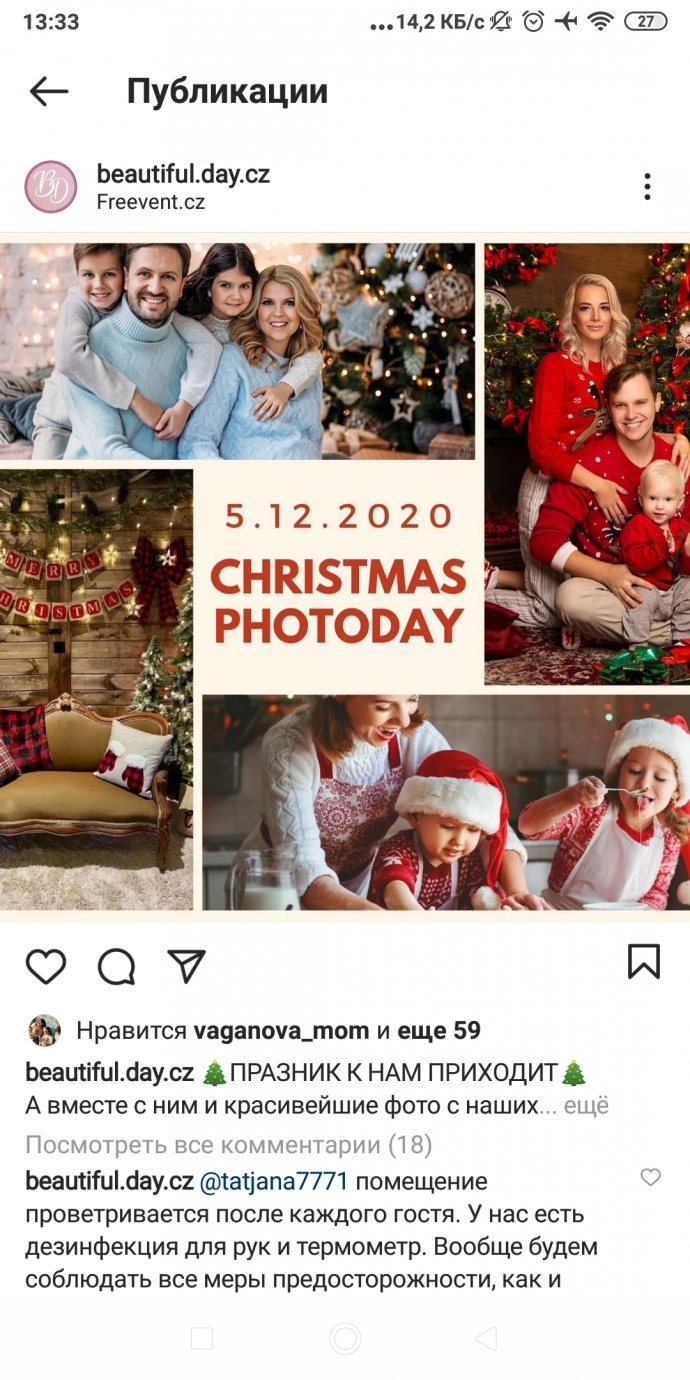Tap the back arrow next to Публикации

(x=49, y=92)
